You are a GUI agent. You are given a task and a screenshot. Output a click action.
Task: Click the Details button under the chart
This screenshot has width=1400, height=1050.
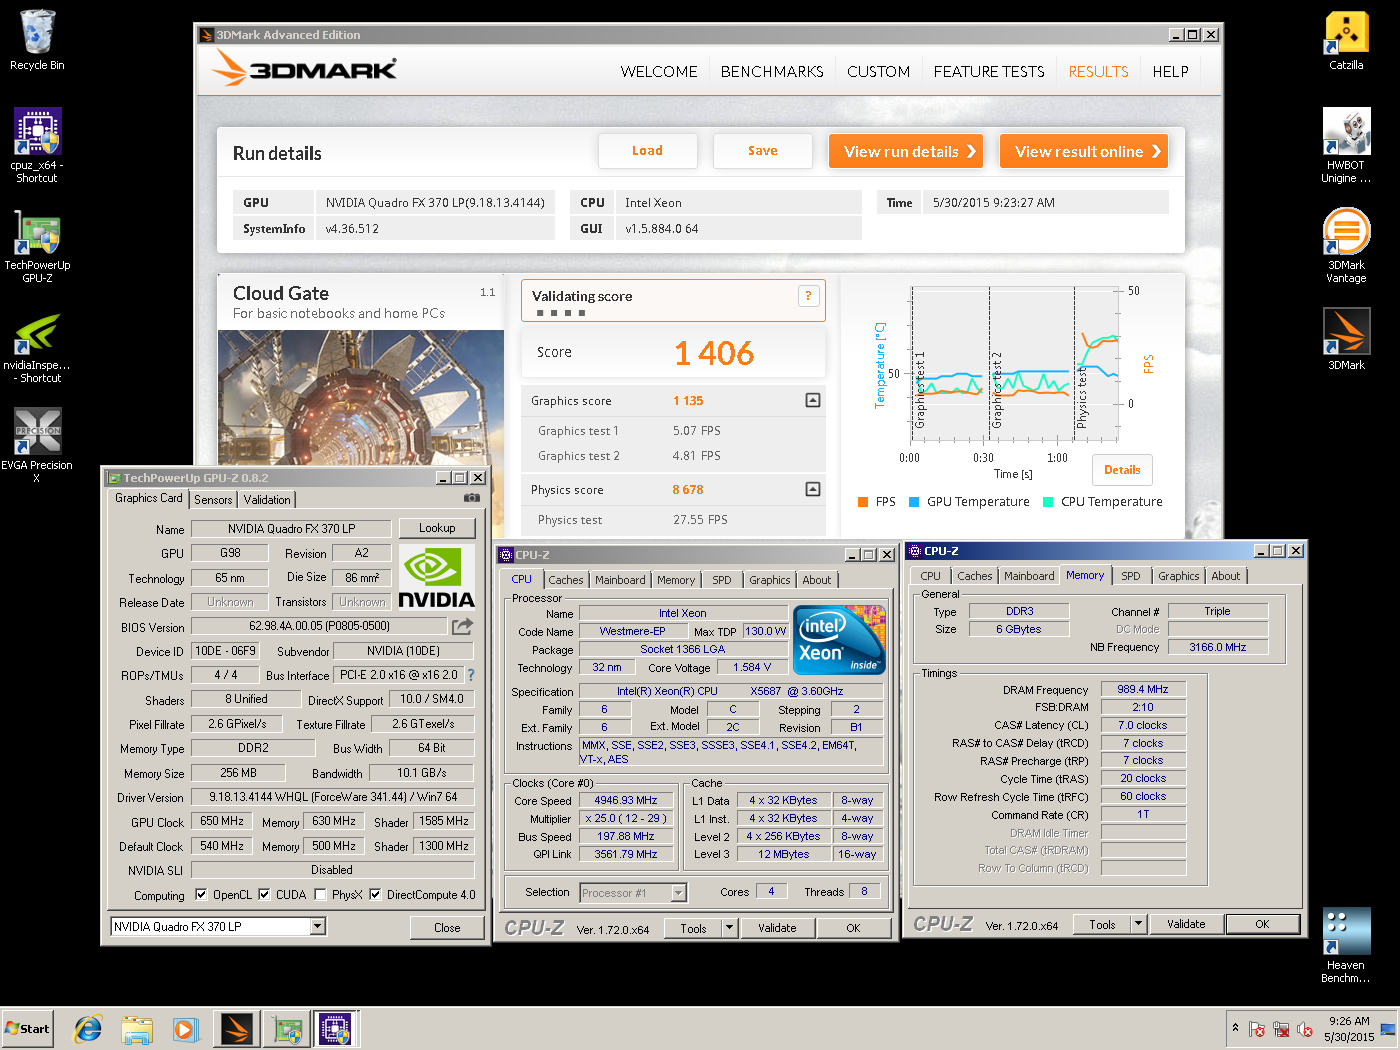(1122, 470)
